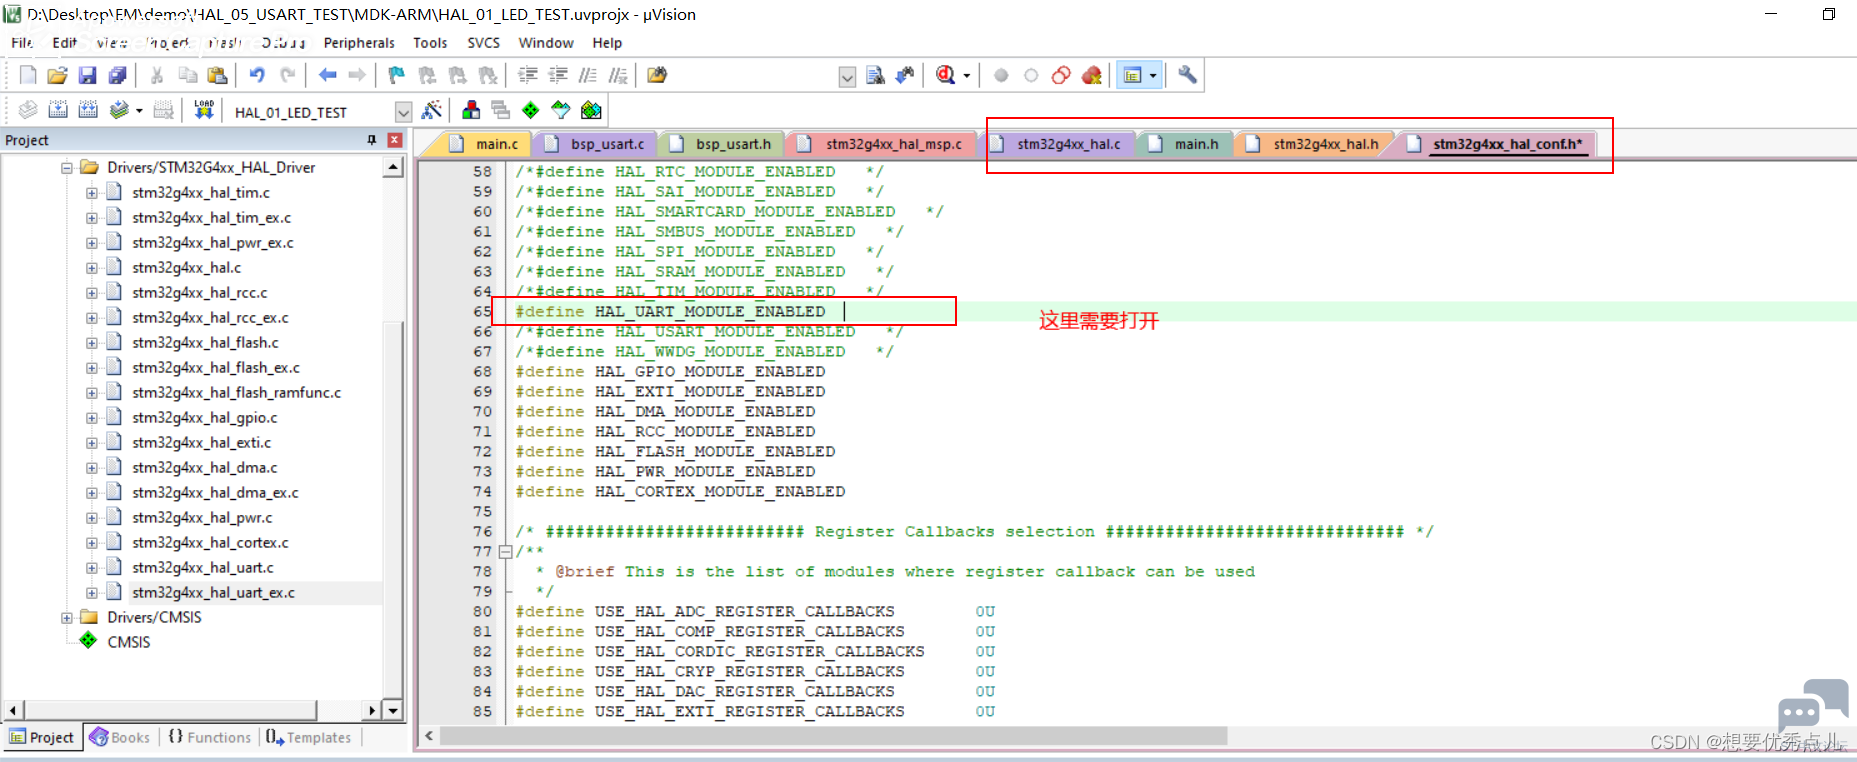Click the Open file folder icon
The image size is (1857, 762).
click(57, 75)
